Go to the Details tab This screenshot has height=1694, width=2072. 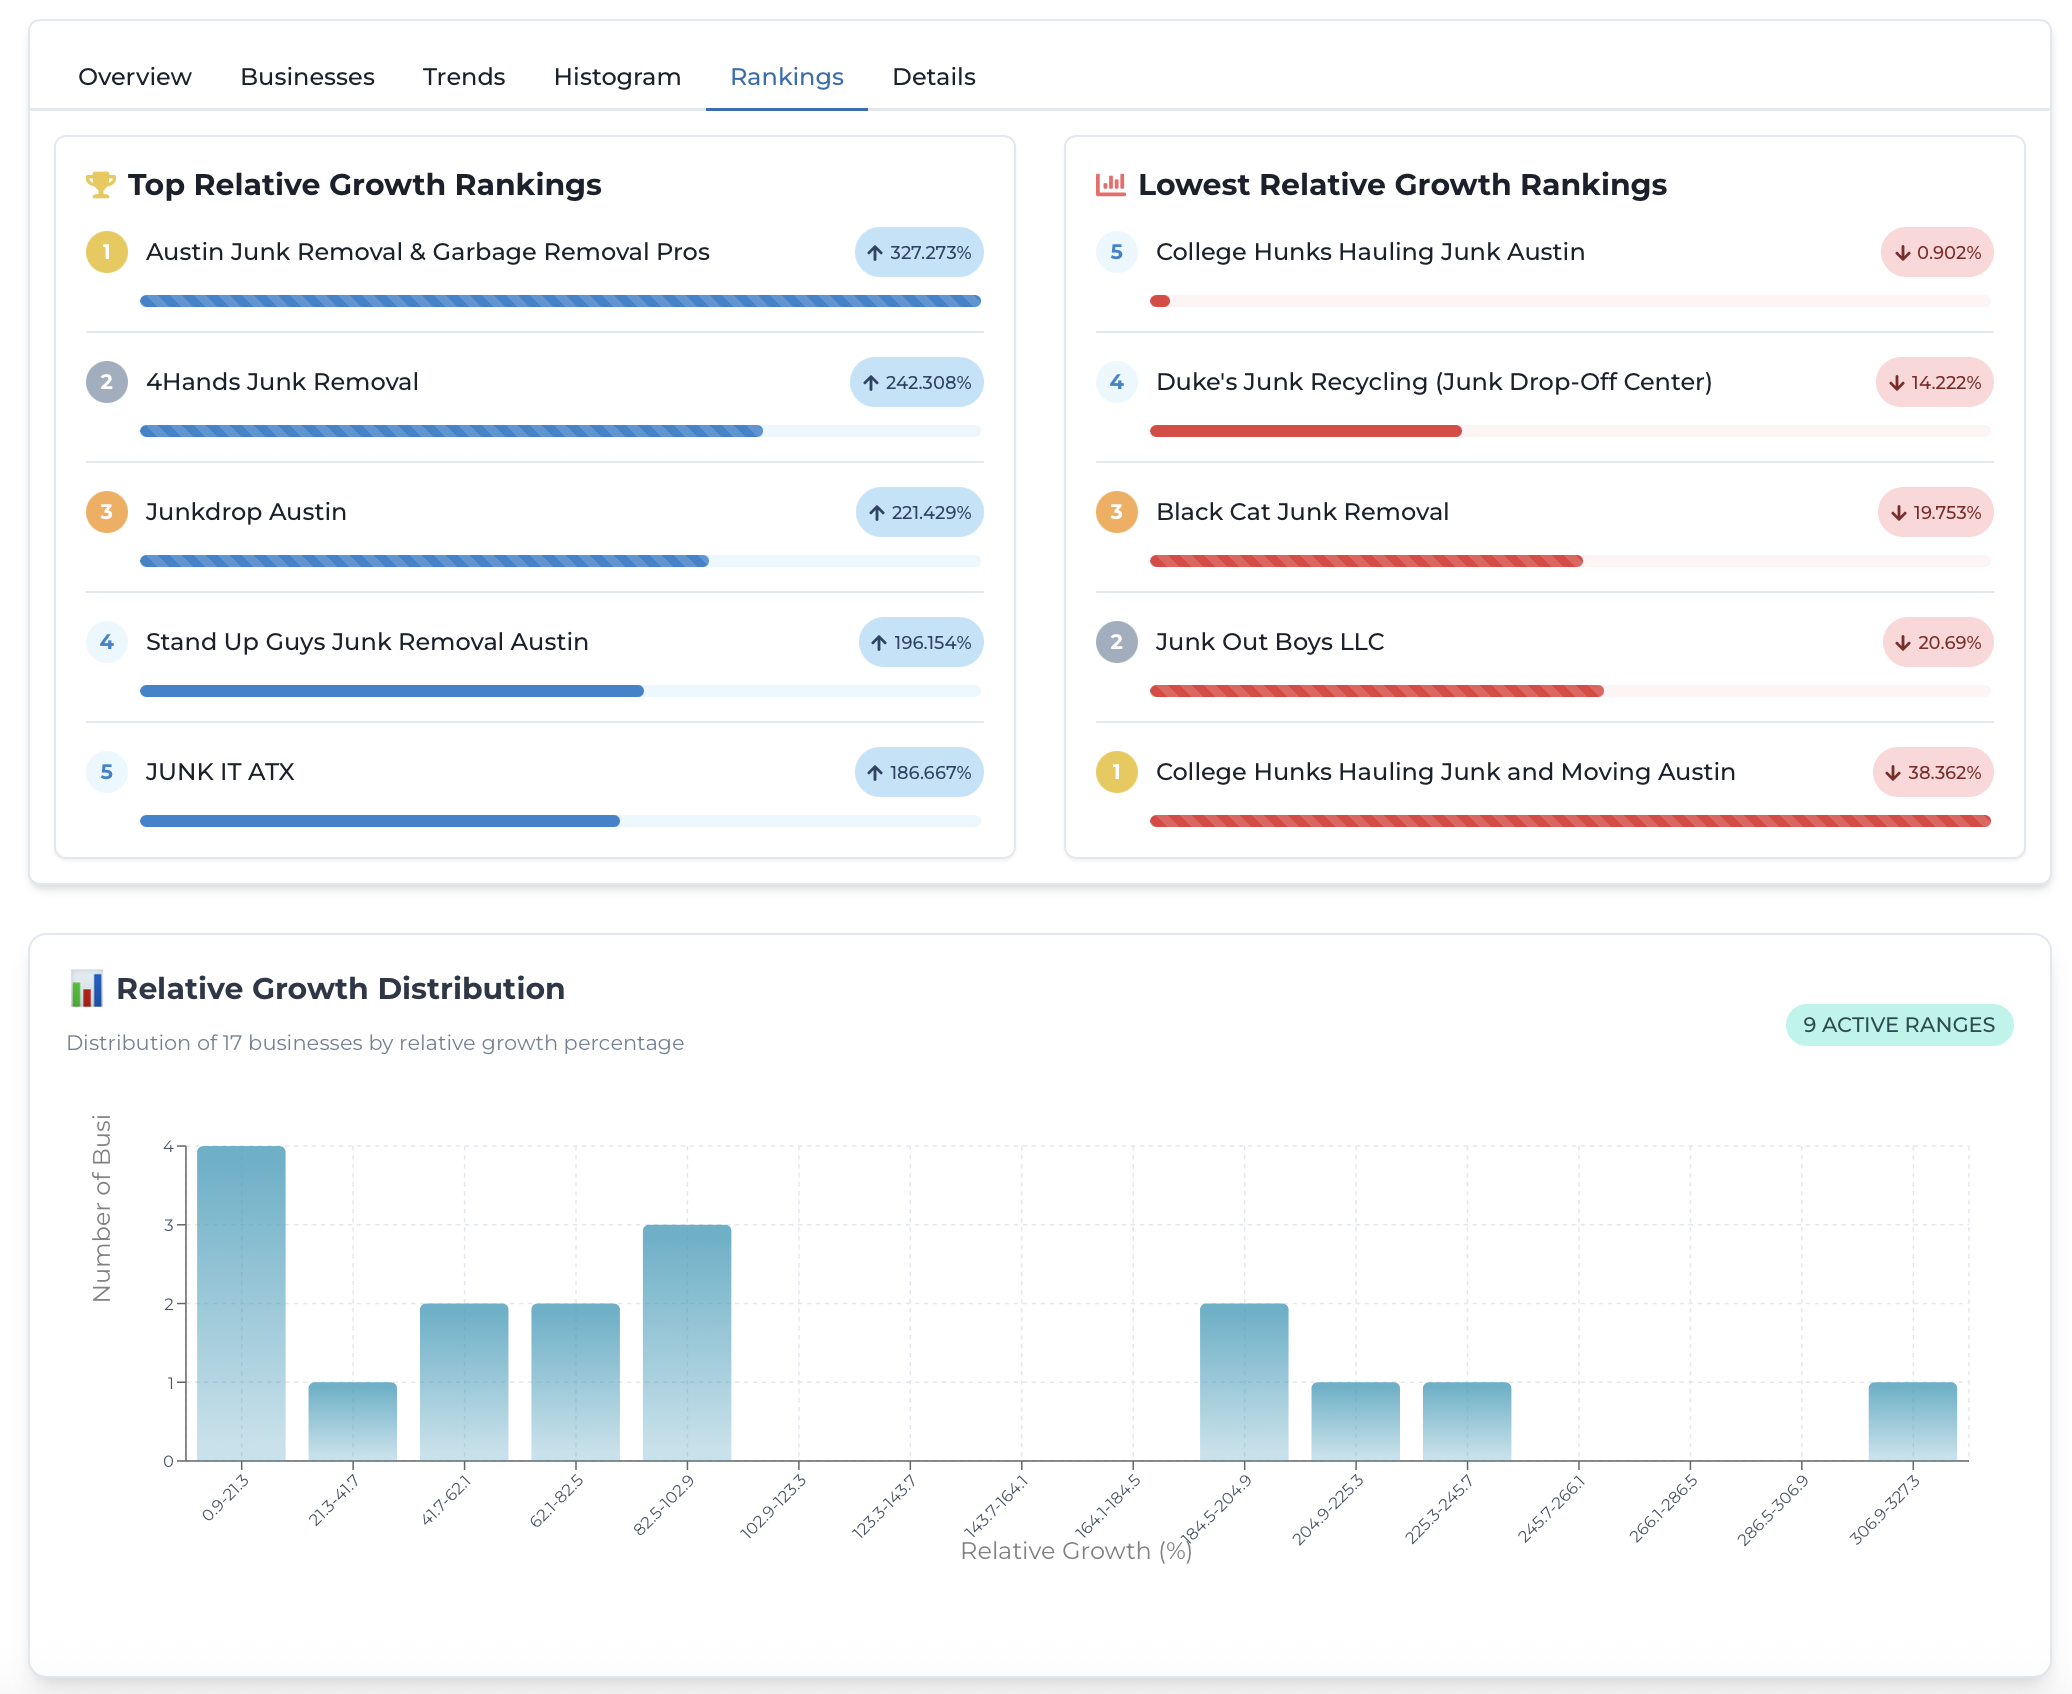coord(934,77)
